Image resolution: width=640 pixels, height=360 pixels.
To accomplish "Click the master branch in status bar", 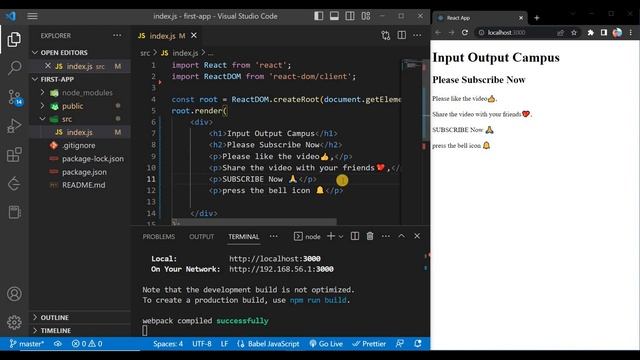I will point(27,344).
